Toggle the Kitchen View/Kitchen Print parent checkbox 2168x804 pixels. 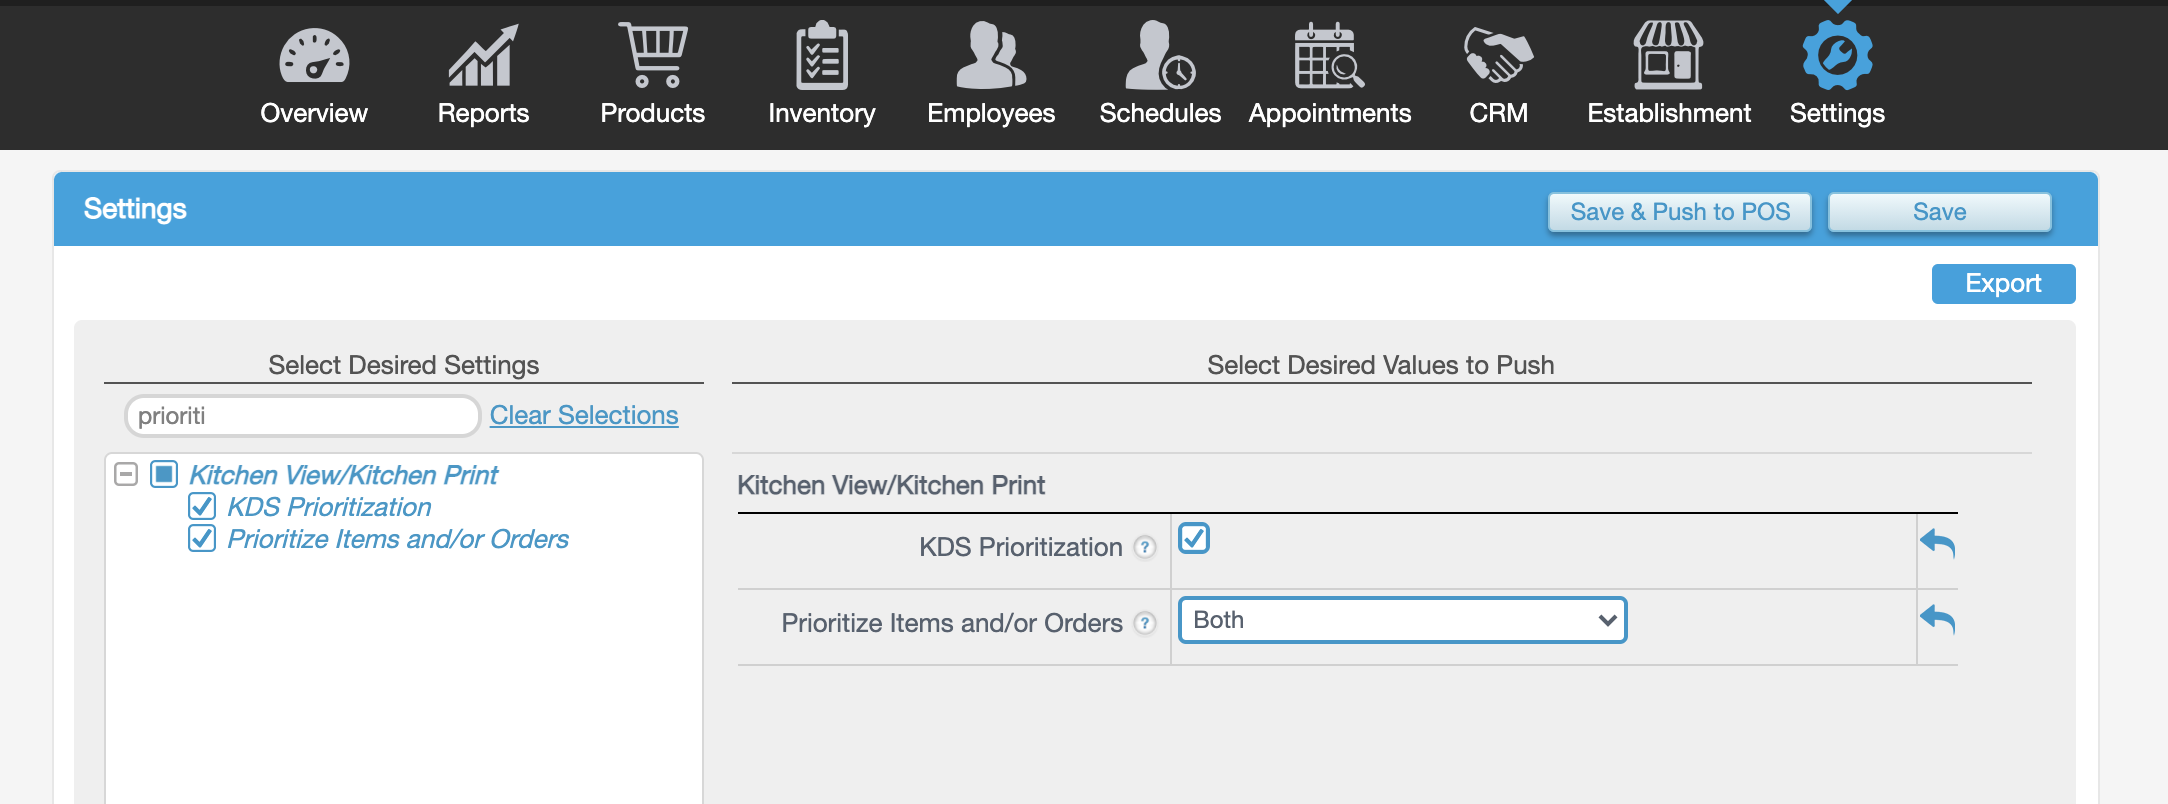tap(164, 474)
